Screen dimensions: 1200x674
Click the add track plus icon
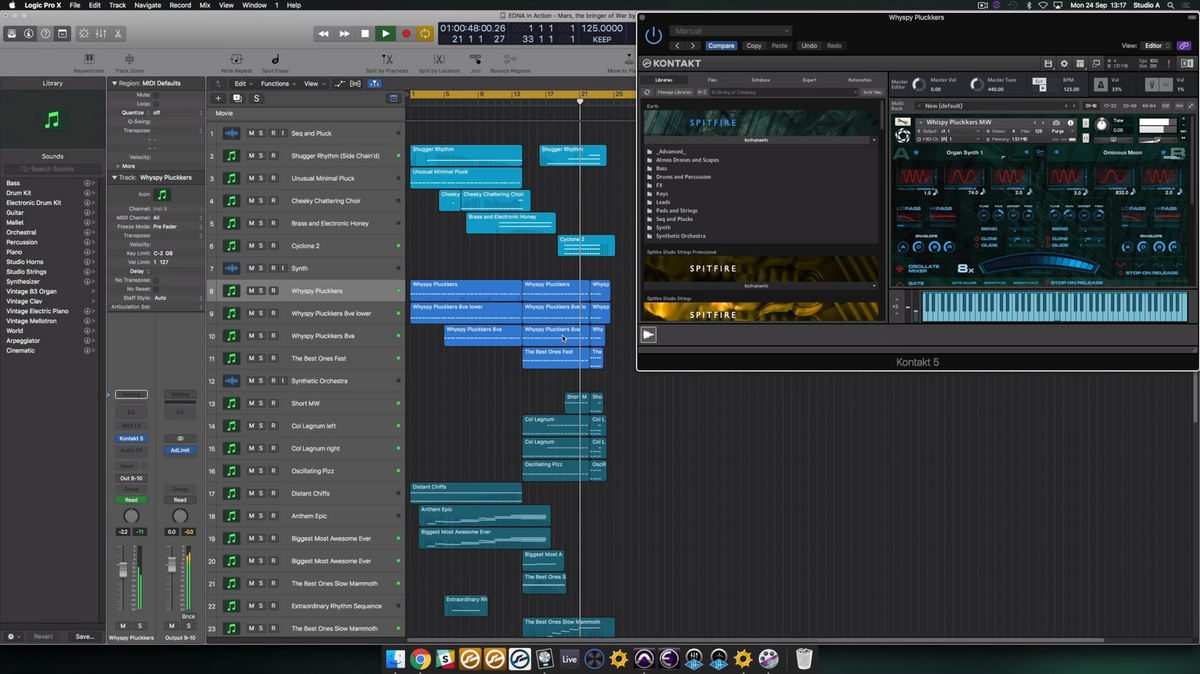218,98
